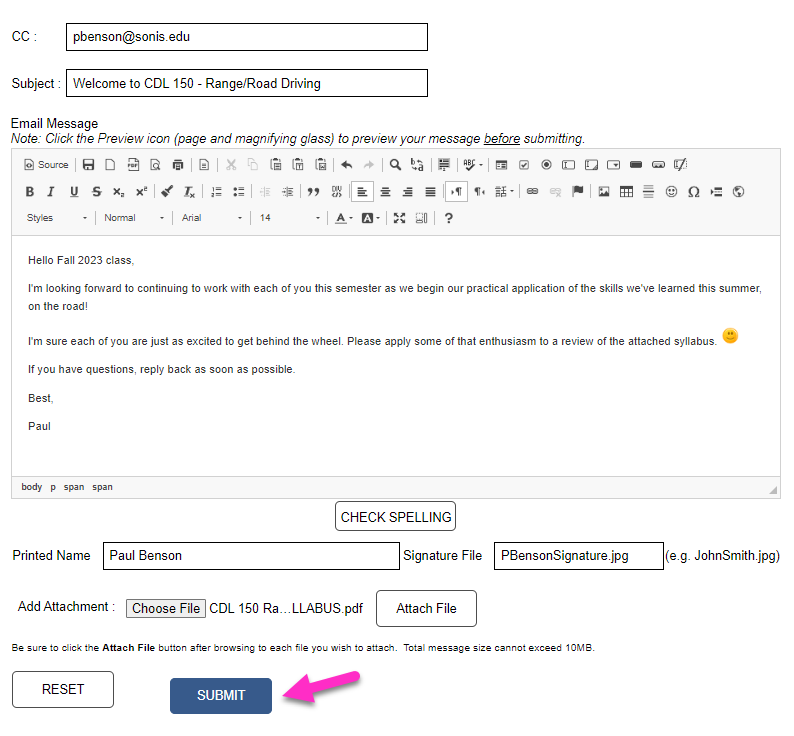This screenshot has width=794, height=736.
Task: Insert a textarea form element
Action: 591,165
